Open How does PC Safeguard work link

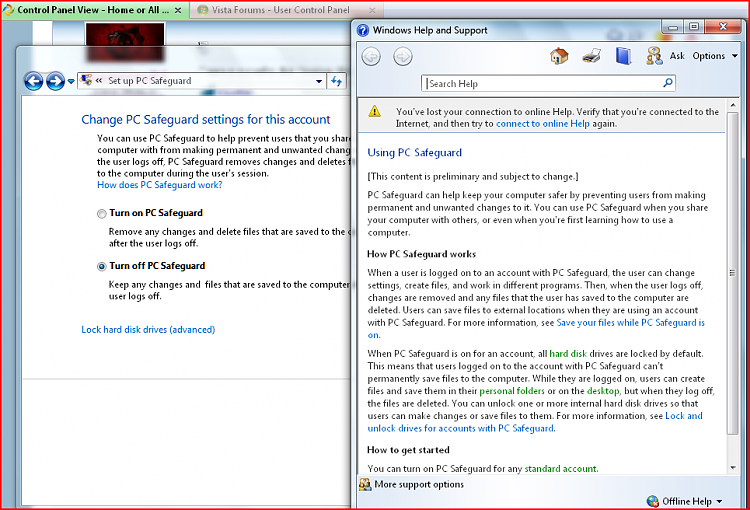pos(159,185)
